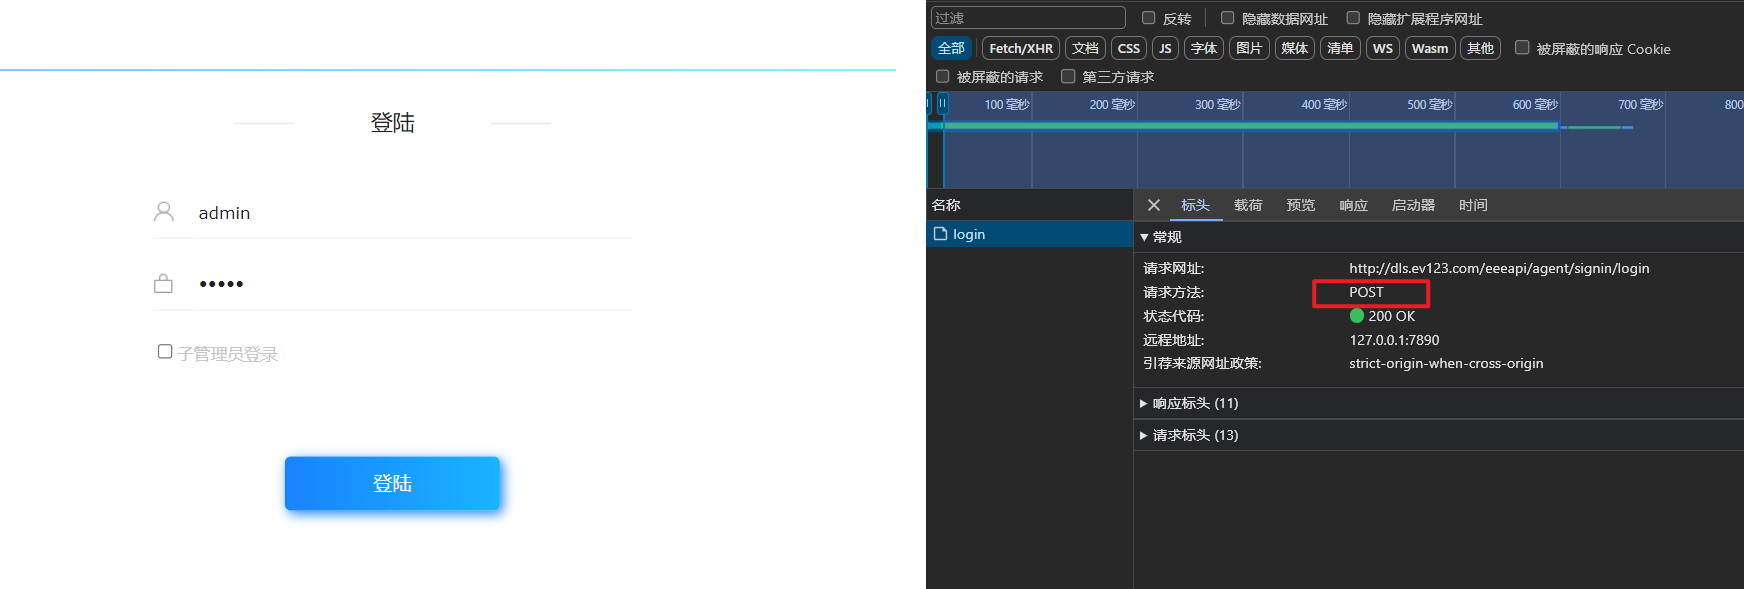Filter requests by 其他
Viewport: 1744px width, 589px height.
coord(1480,48)
